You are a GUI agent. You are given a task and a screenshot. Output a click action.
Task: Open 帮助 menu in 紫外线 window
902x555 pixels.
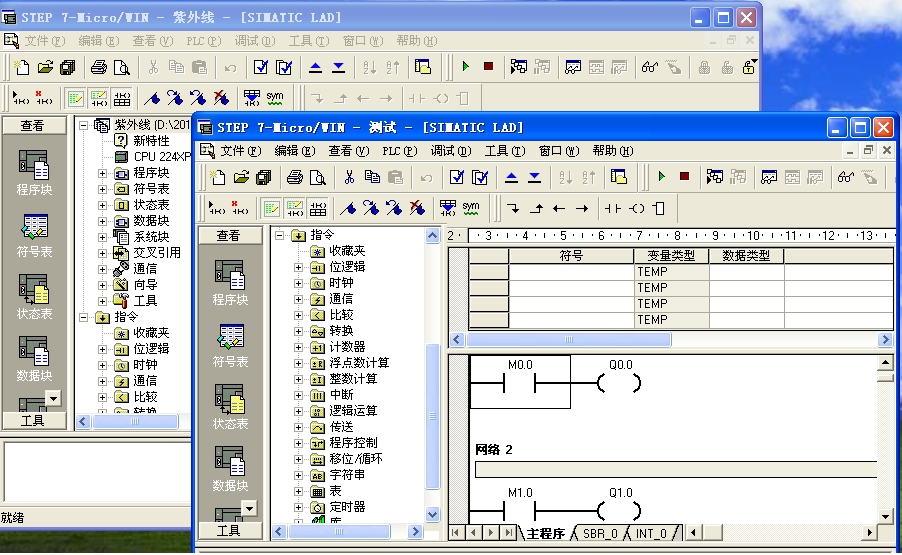(416, 41)
